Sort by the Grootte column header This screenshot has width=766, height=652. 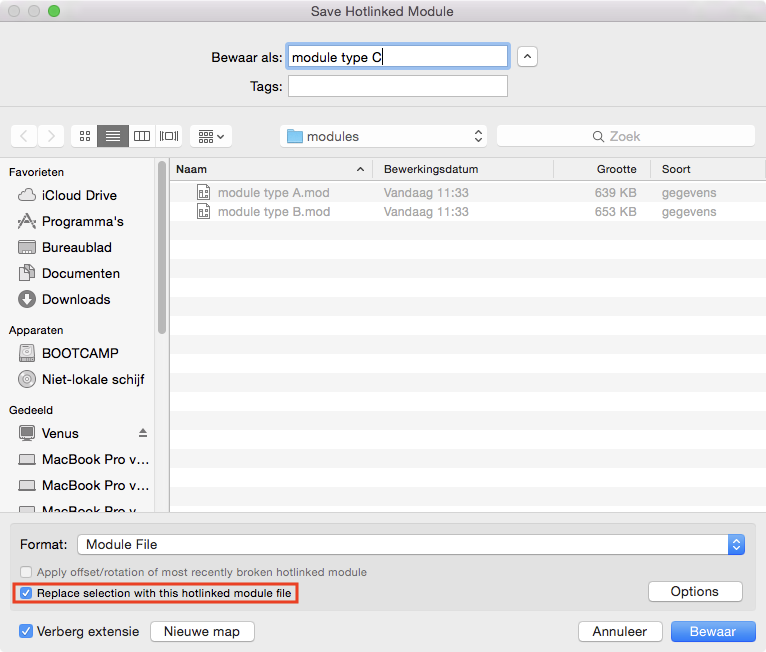[602, 169]
